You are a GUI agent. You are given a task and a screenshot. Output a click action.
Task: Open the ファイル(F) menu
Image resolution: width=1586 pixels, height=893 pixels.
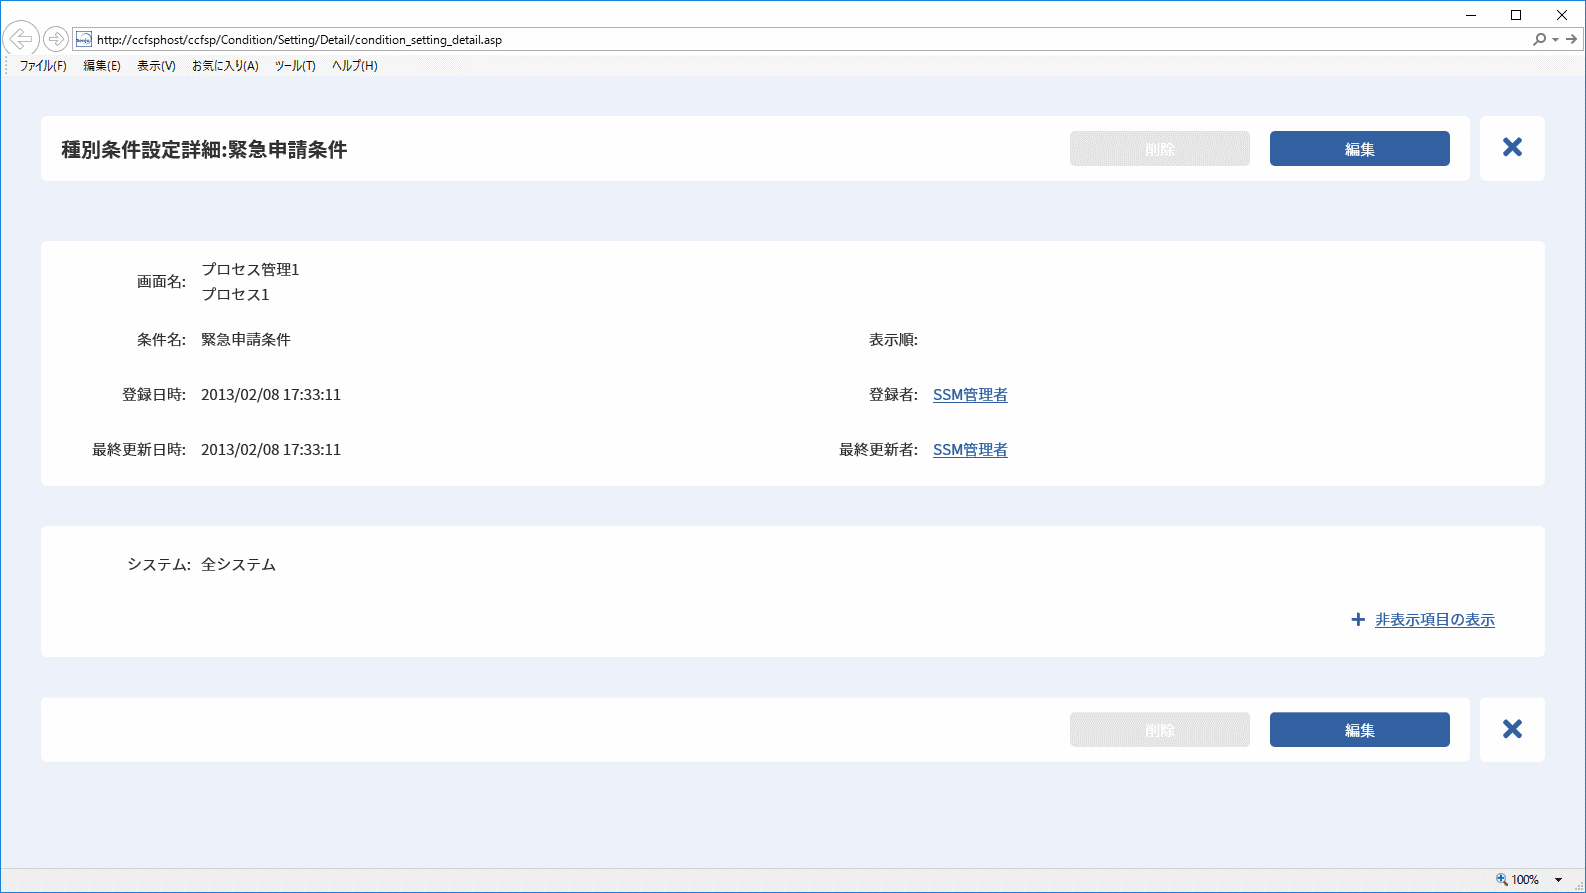[x=43, y=66]
